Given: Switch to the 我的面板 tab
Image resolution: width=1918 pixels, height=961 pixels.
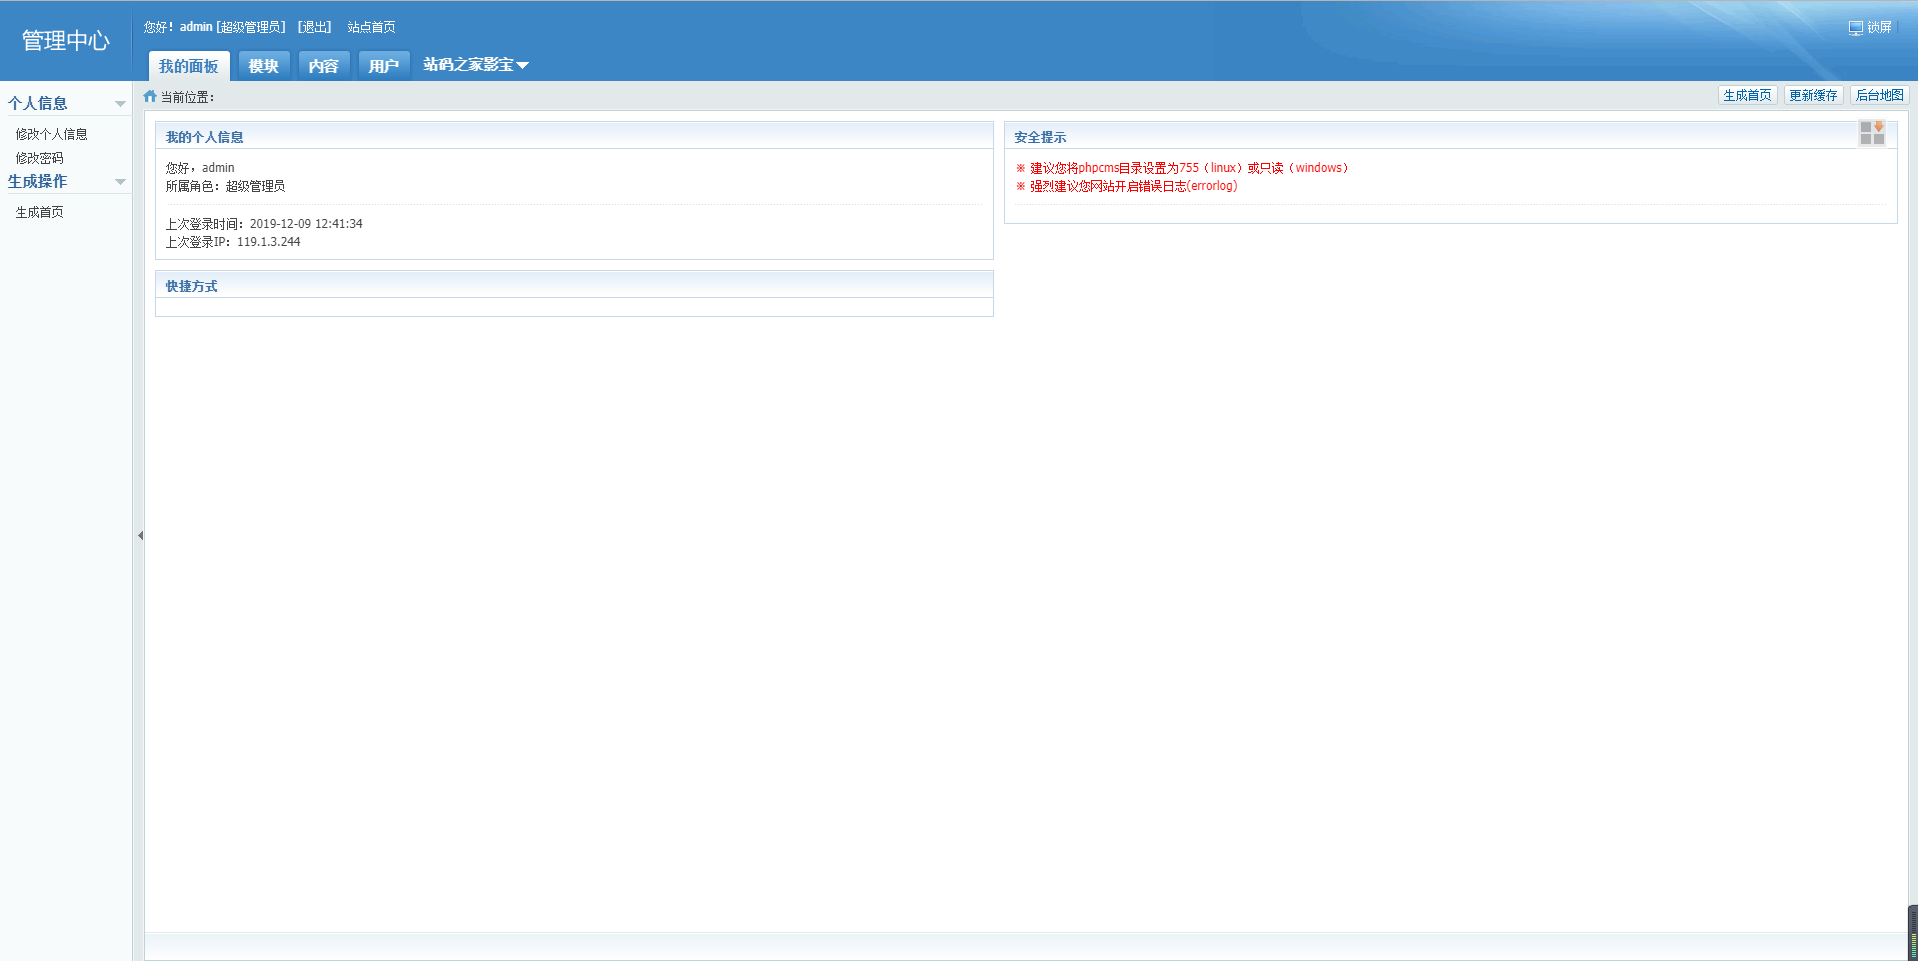Looking at the screenshot, I should point(189,66).
